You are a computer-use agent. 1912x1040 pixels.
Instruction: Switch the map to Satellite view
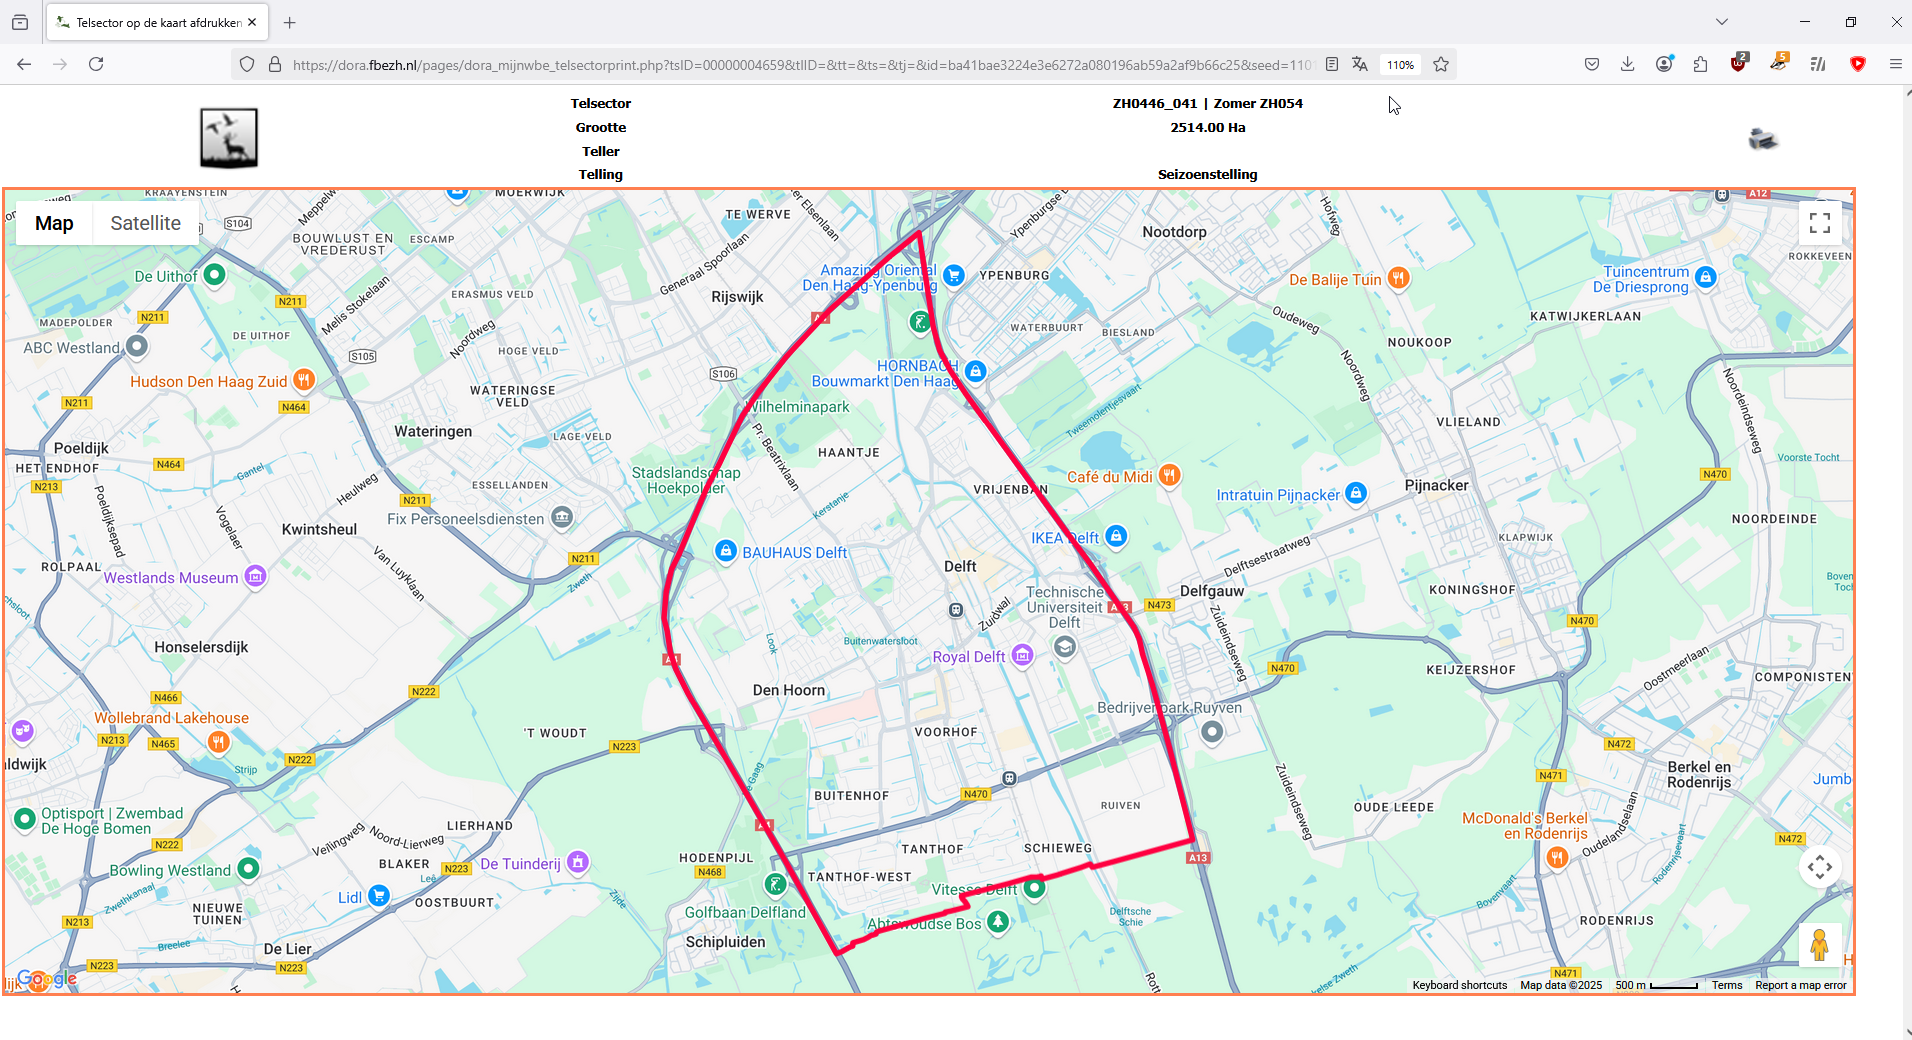coord(146,223)
